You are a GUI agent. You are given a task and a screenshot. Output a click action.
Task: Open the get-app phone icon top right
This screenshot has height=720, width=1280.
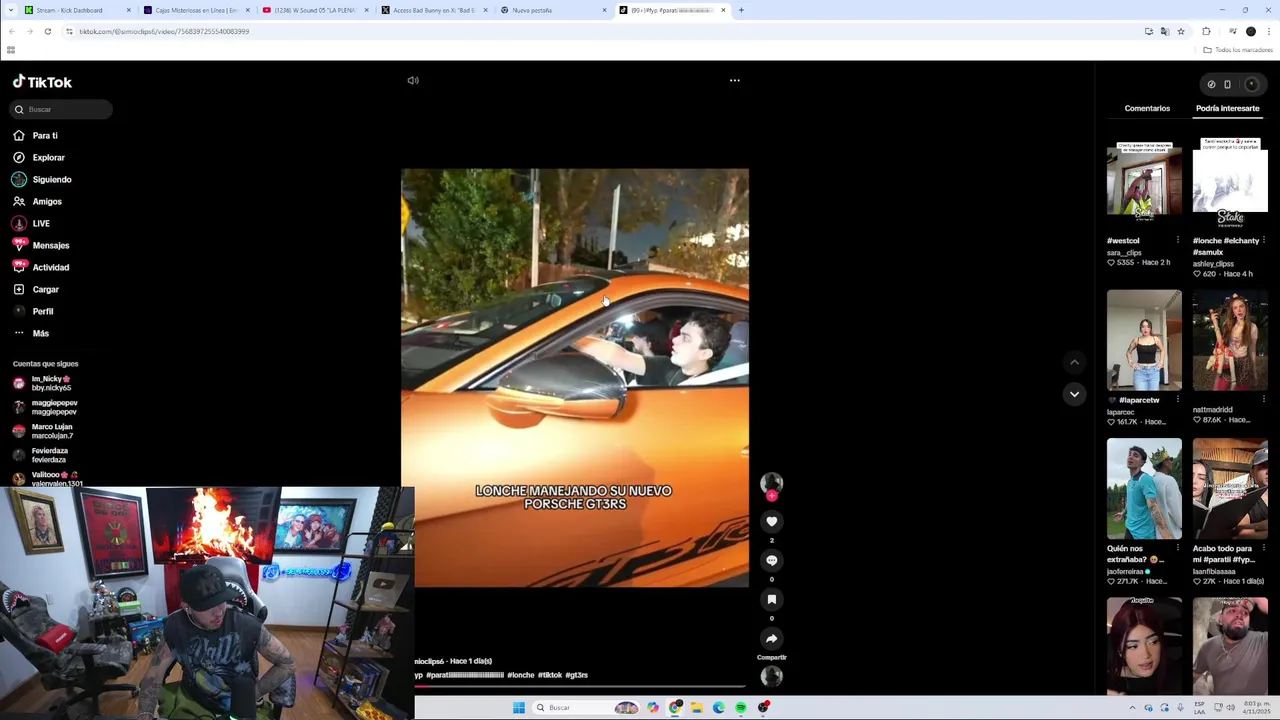pyautogui.click(x=1227, y=84)
